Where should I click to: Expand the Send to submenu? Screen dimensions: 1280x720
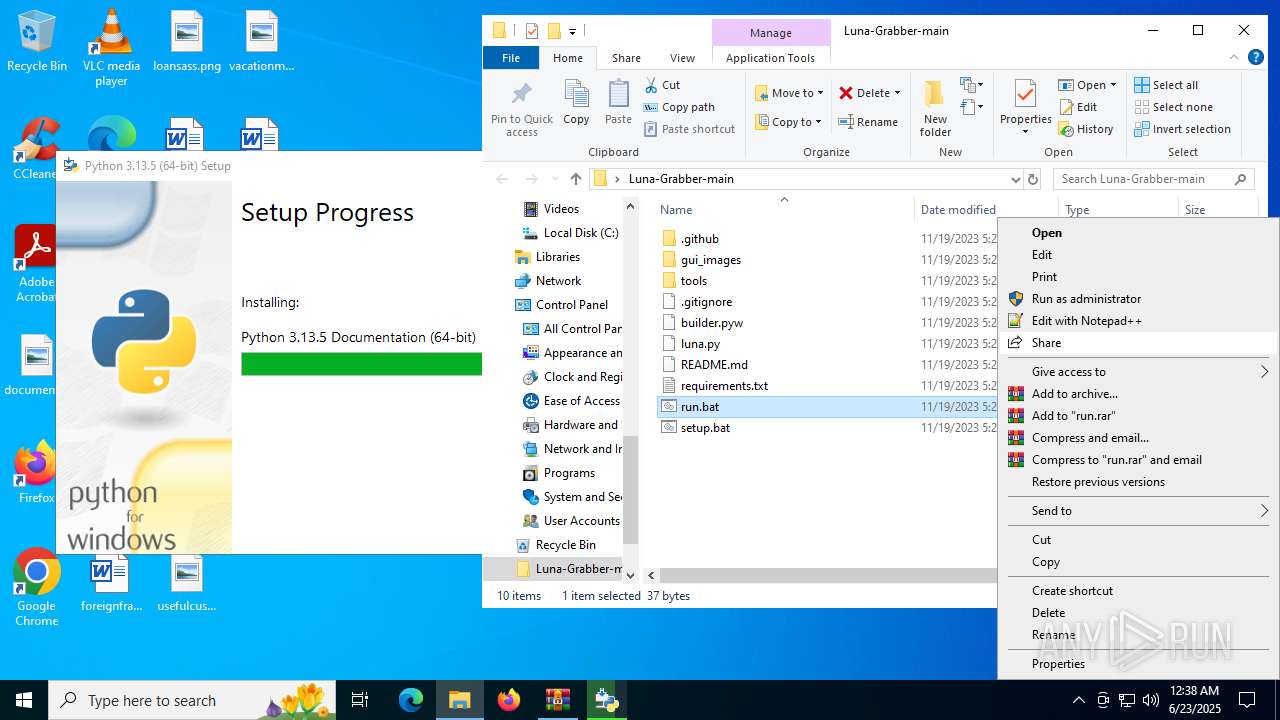(x=1138, y=511)
